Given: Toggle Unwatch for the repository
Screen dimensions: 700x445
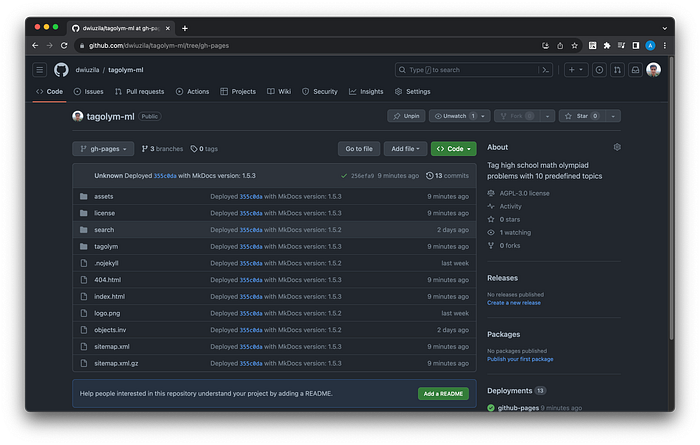Looking at the screenshot, I should point(454,116).
